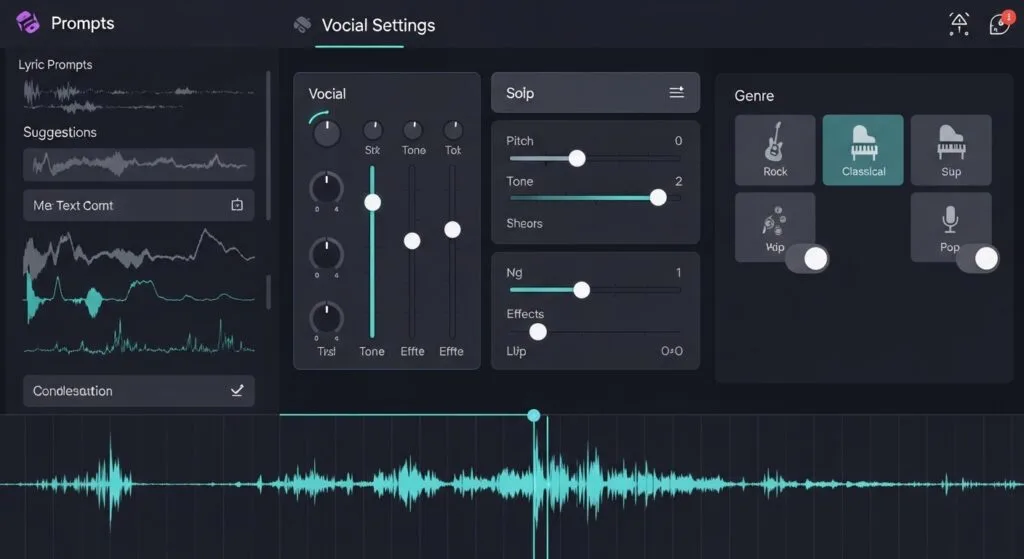1024x559 pixels.
Task: Click the Pitch value 0
Action: tap(679, 141)
